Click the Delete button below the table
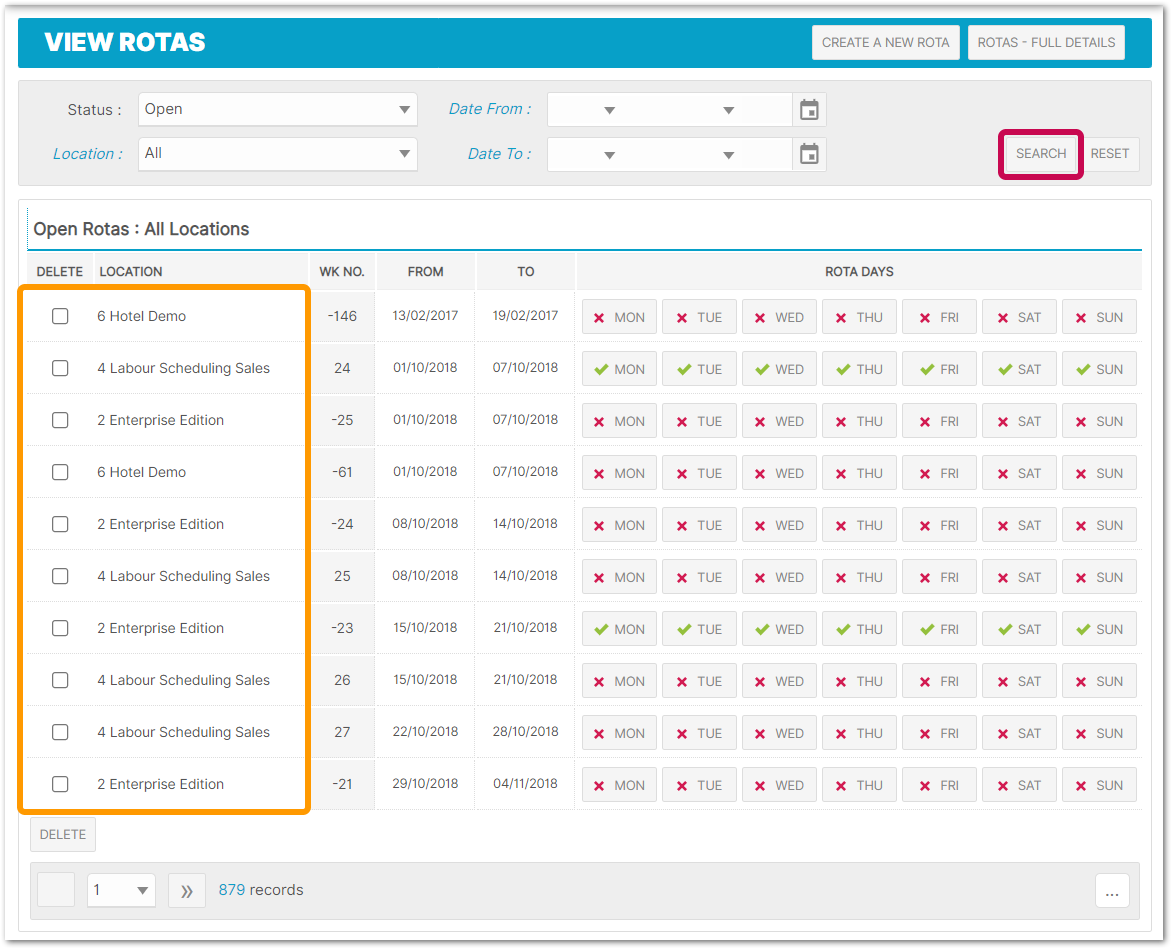1172x949 pixels. tap(63, 835)
